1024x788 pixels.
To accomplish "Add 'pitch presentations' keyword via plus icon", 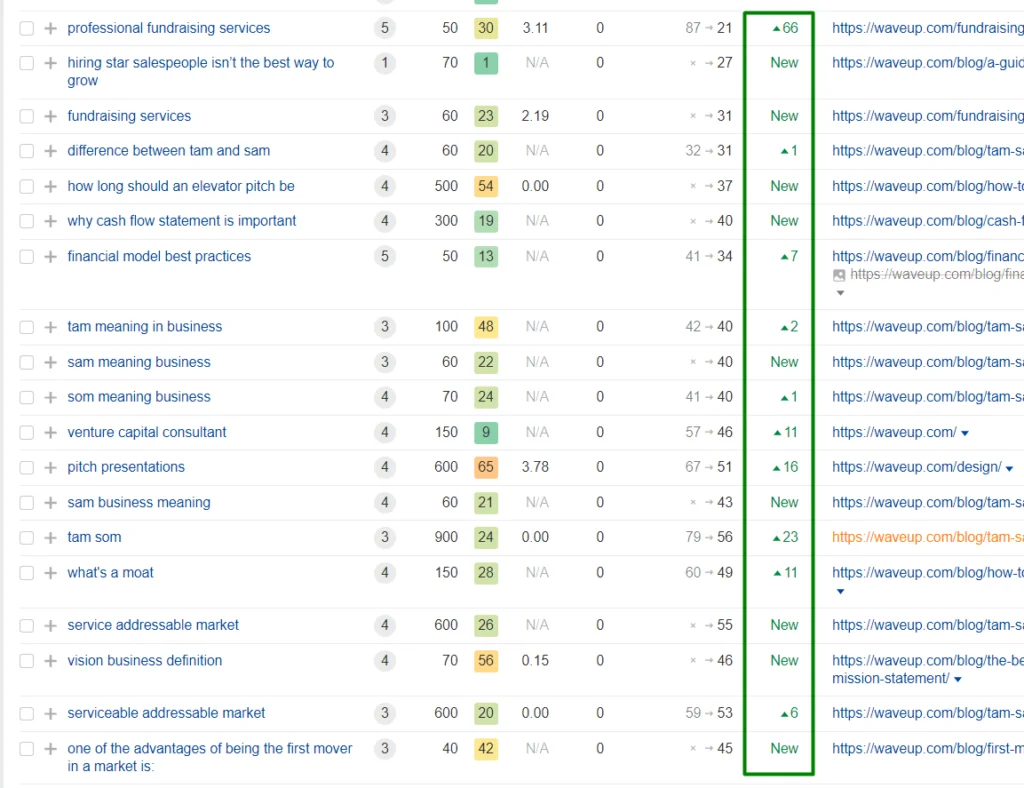I will pos(50,467).
